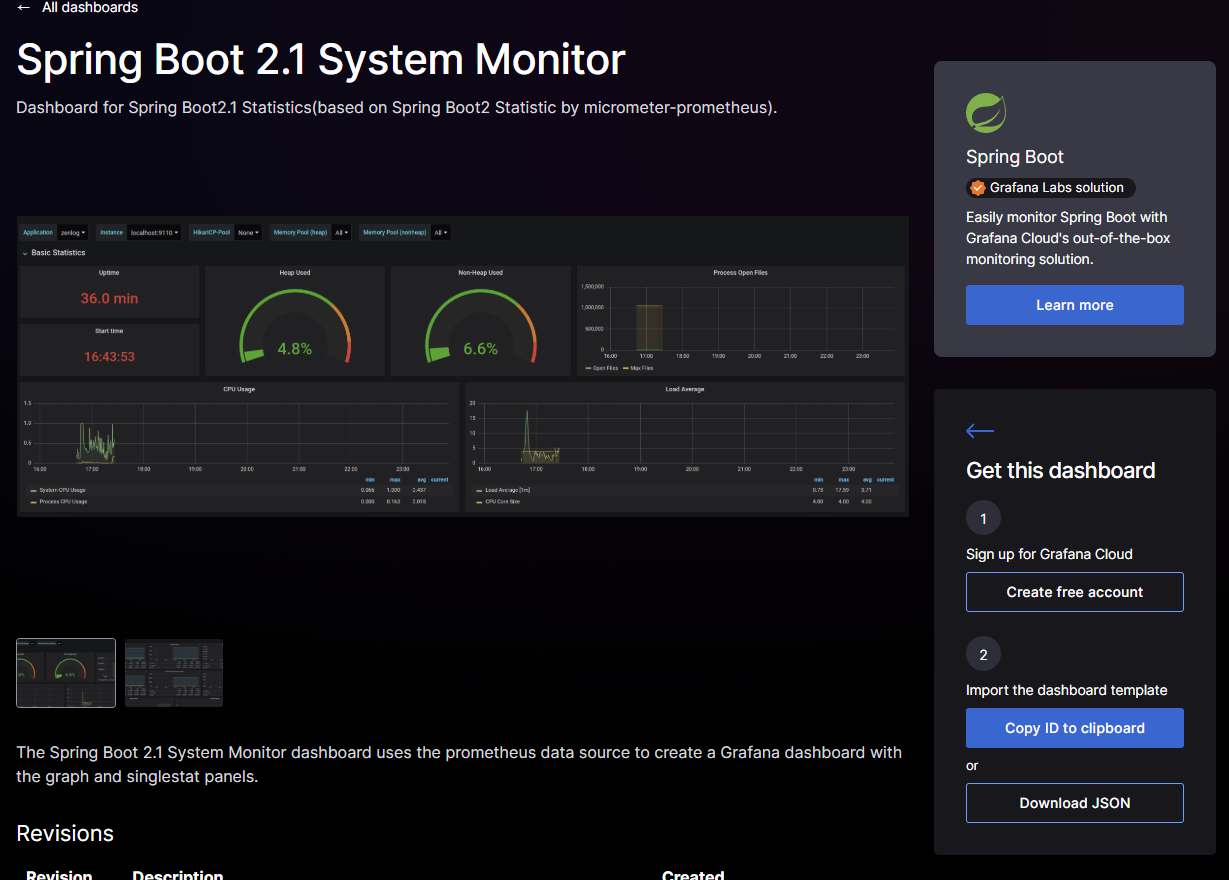Click the dashboard description subtitle text
Screen dimensions: 1229x880
(x=397, y=107)
